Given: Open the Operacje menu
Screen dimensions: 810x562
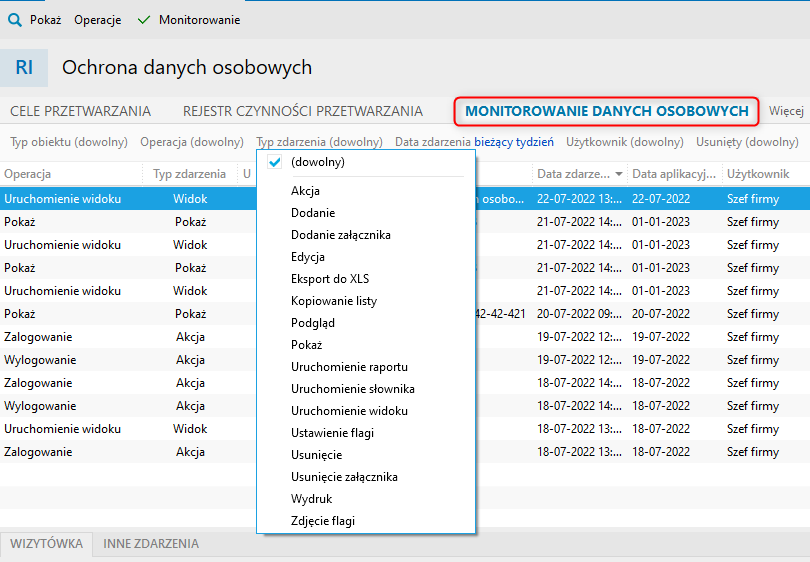Looking at the screenshot, I should point(98,20).
